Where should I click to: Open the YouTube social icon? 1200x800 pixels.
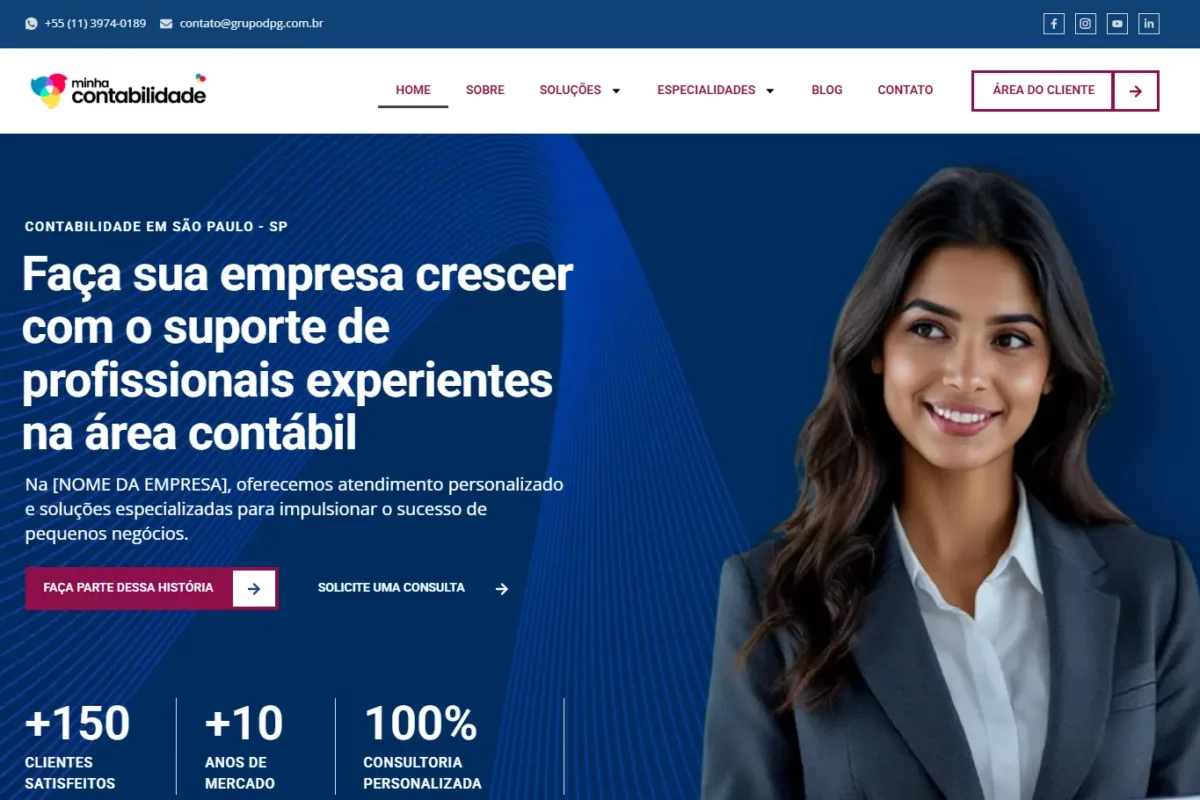pos(1117,24)
